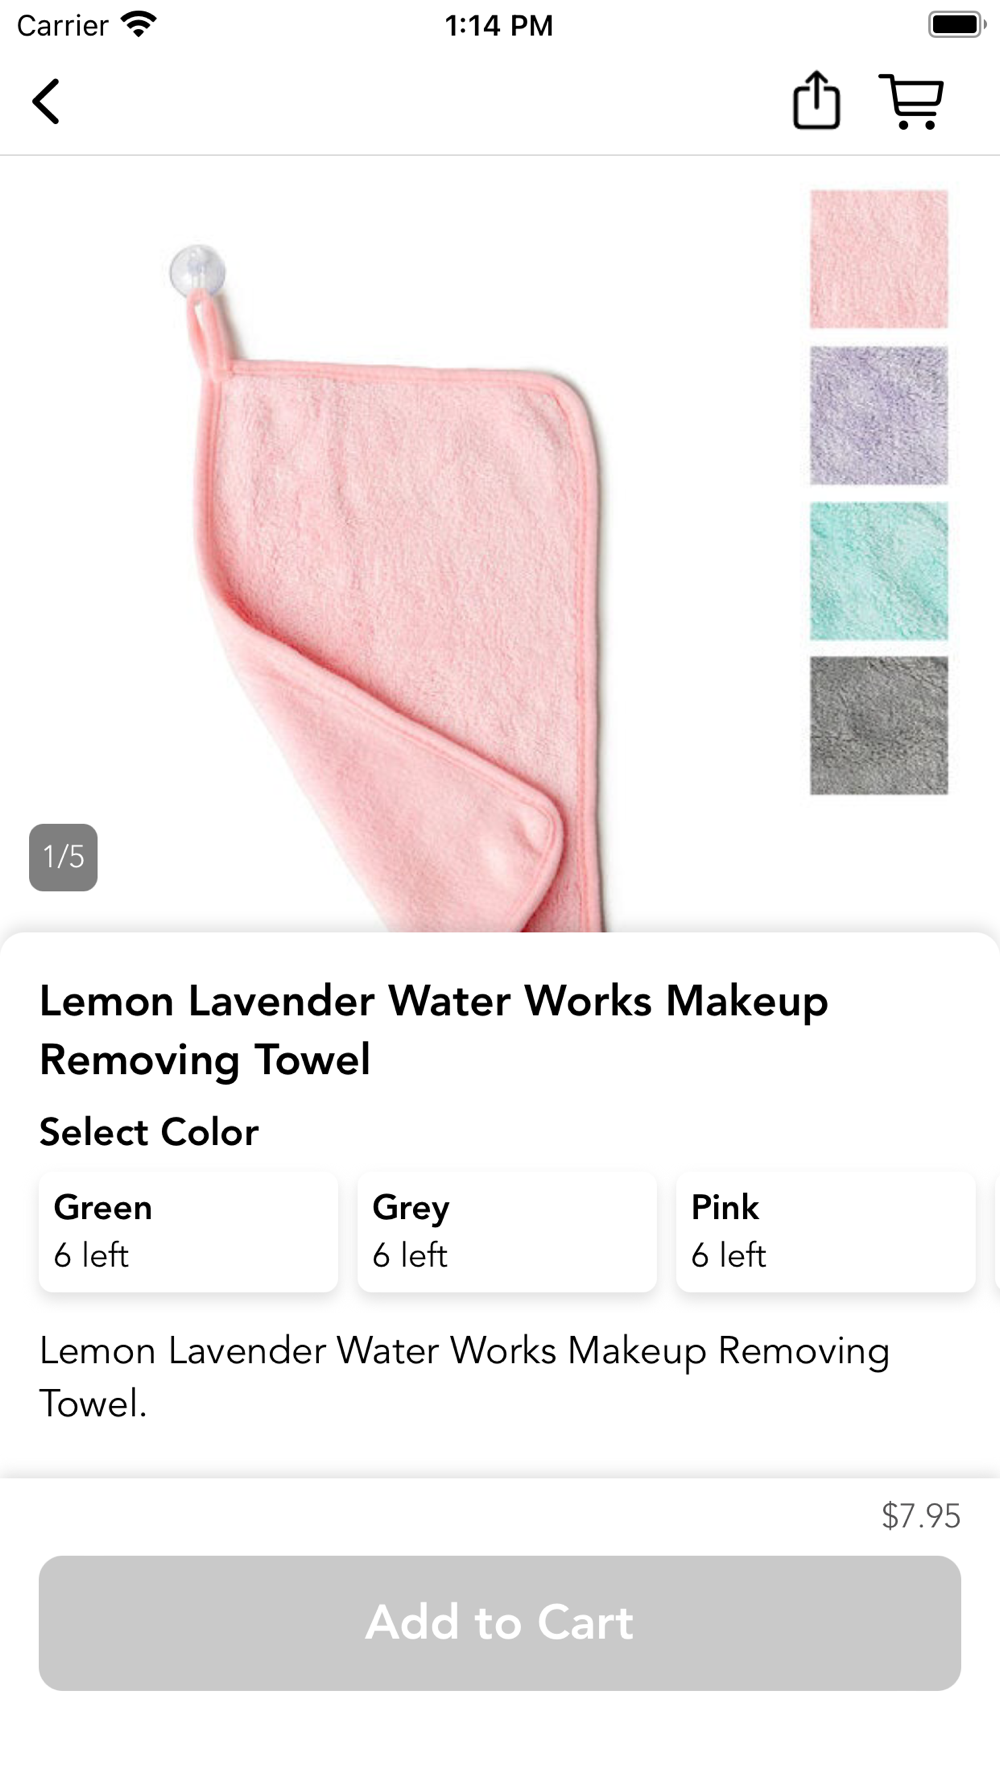The height and width of the screenshot is (1778, 1000).
Task: Tap the battery indicator icon
Action: [x=957, y=24]
